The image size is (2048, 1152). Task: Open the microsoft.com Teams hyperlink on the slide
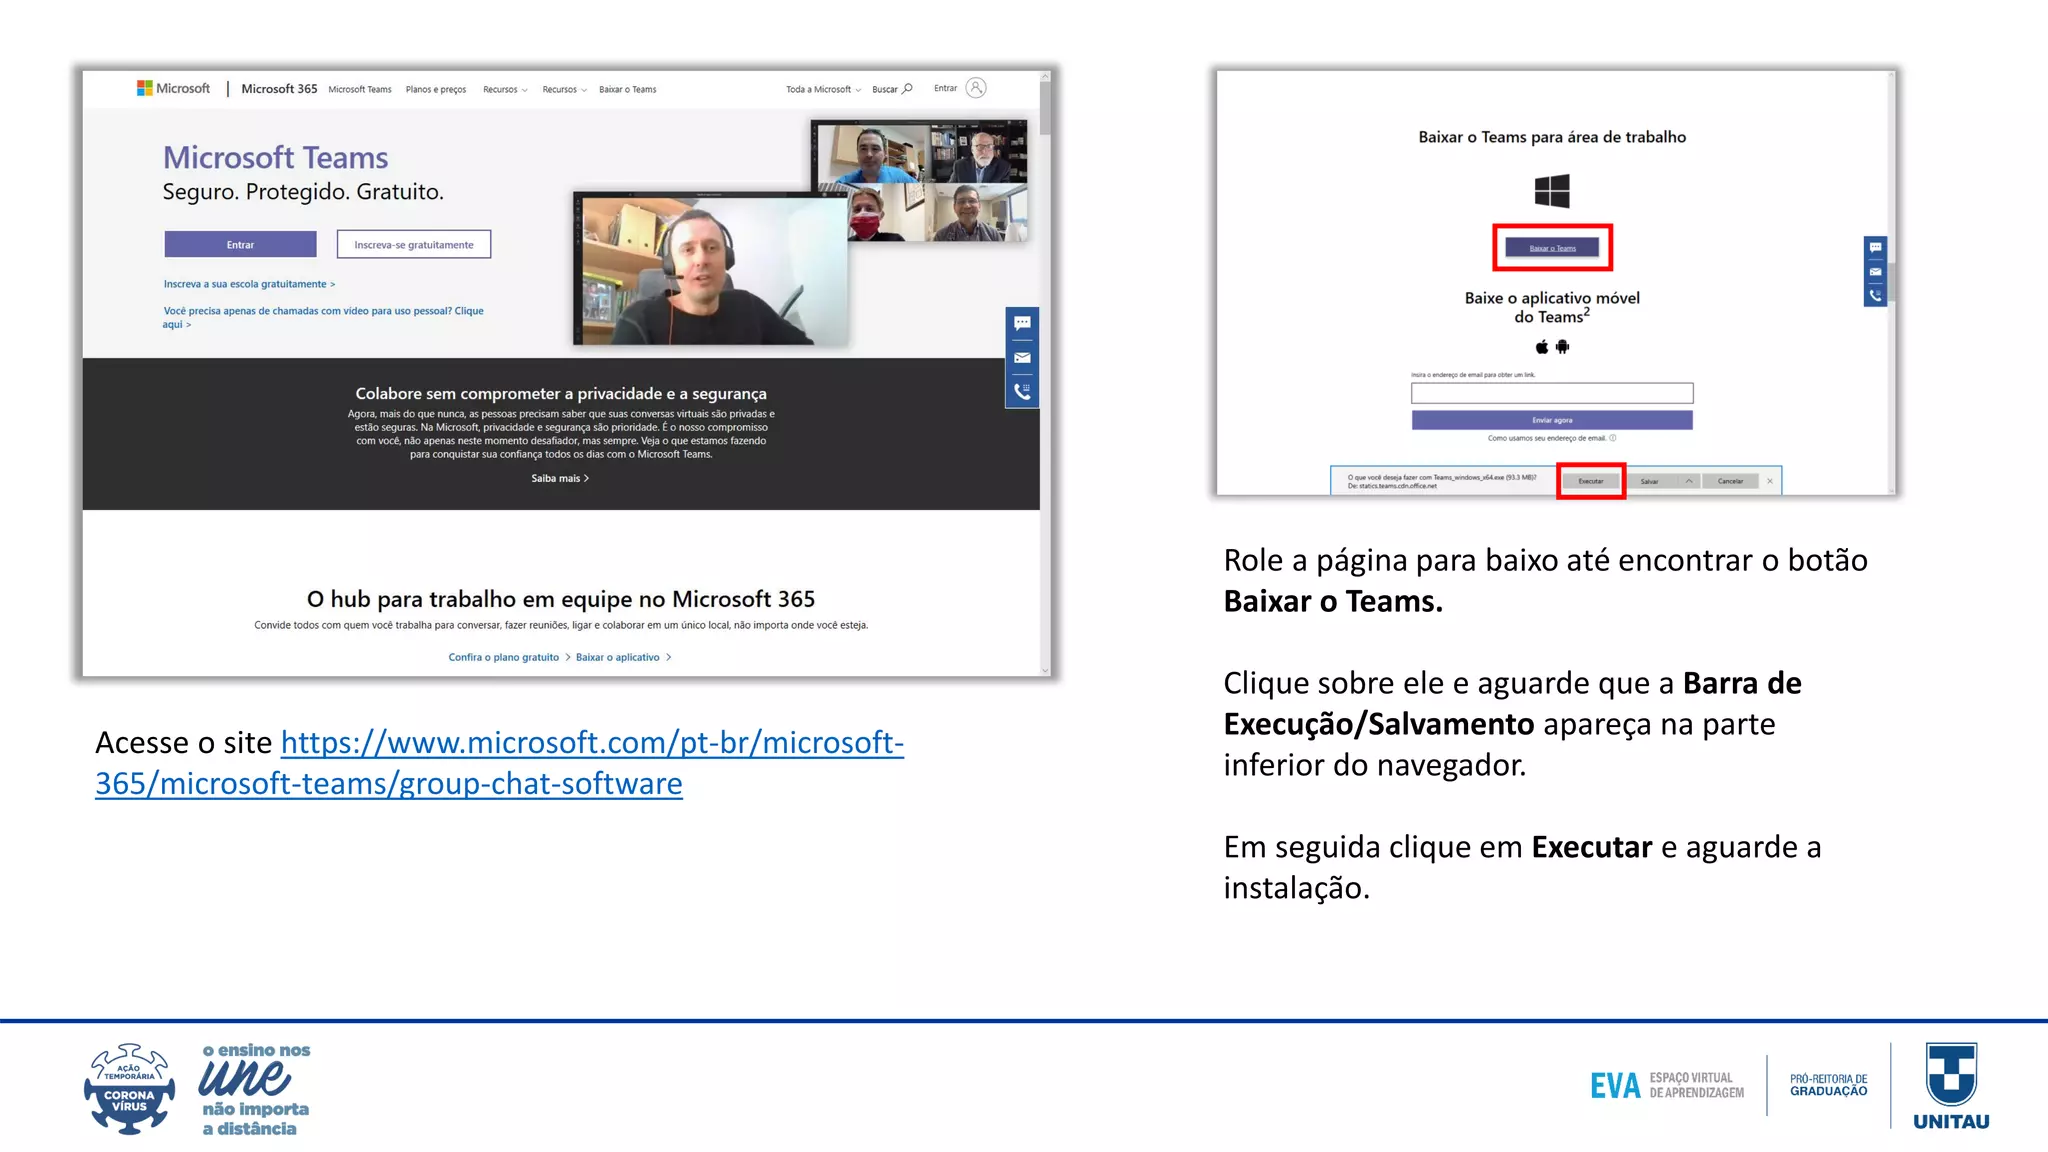point(500,762)
